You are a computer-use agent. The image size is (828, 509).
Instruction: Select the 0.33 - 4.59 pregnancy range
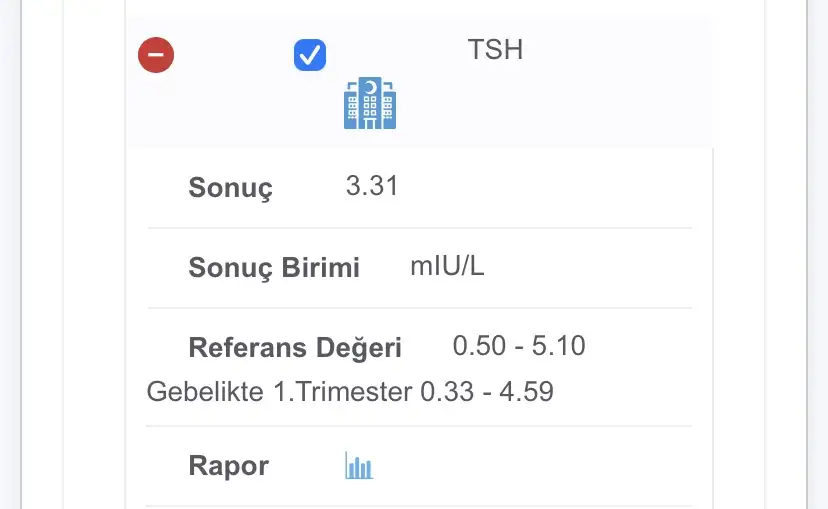487,392
